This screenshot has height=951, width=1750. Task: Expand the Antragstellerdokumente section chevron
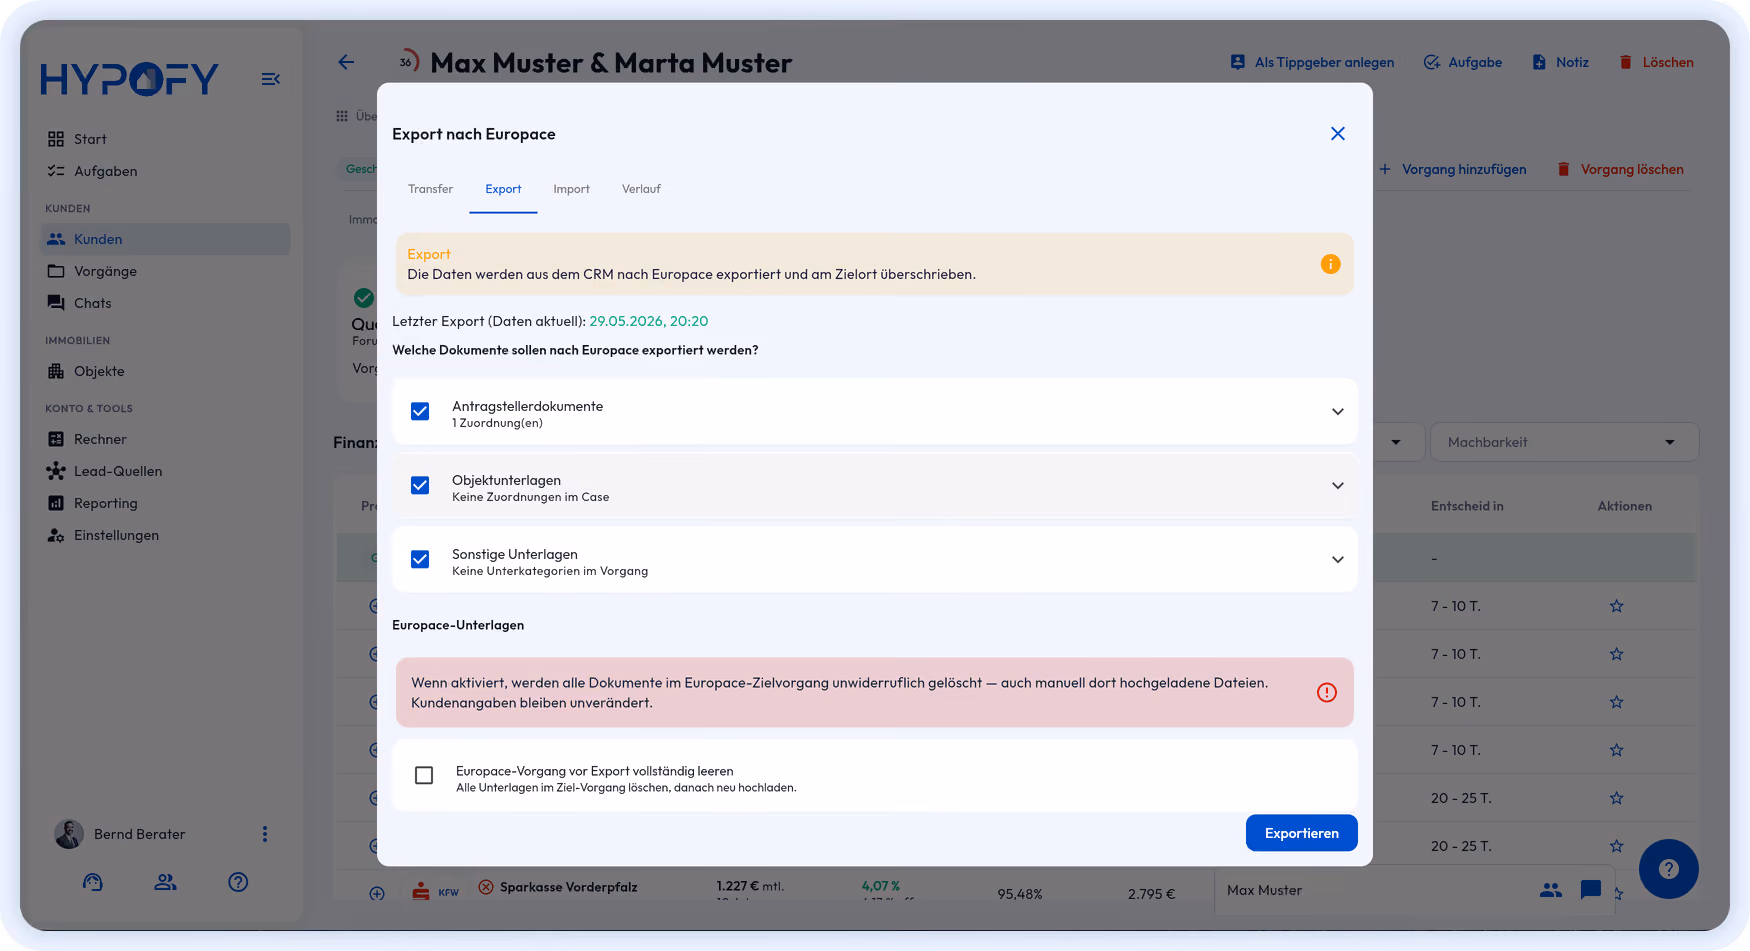pyautogui.click(x=1337, y=412)
